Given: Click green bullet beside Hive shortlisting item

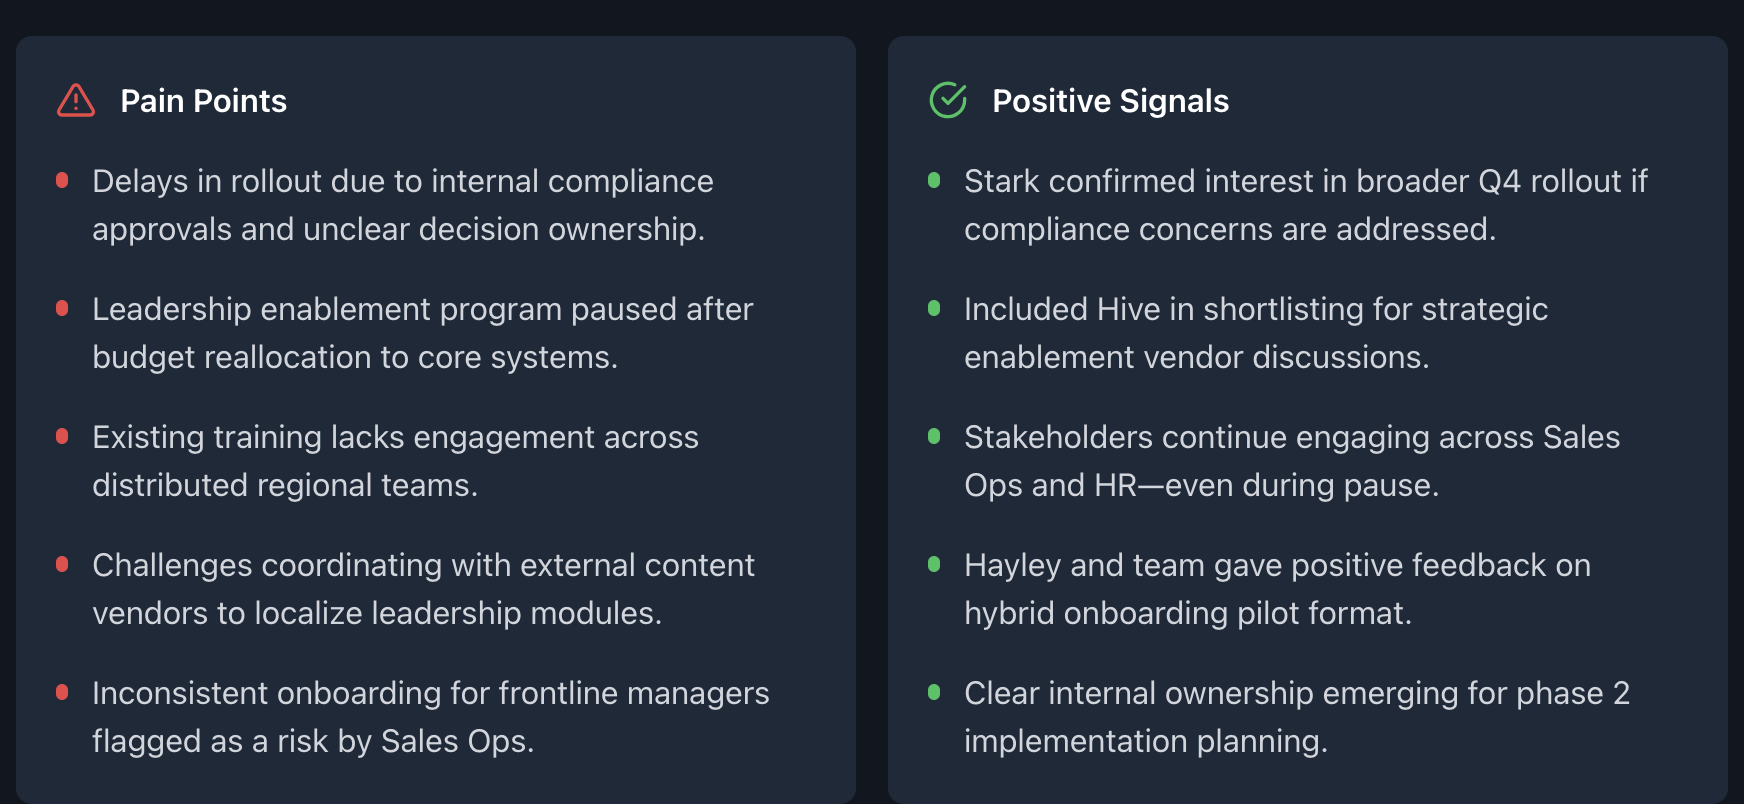Looking at the screenshot, I should click(934, 308).
